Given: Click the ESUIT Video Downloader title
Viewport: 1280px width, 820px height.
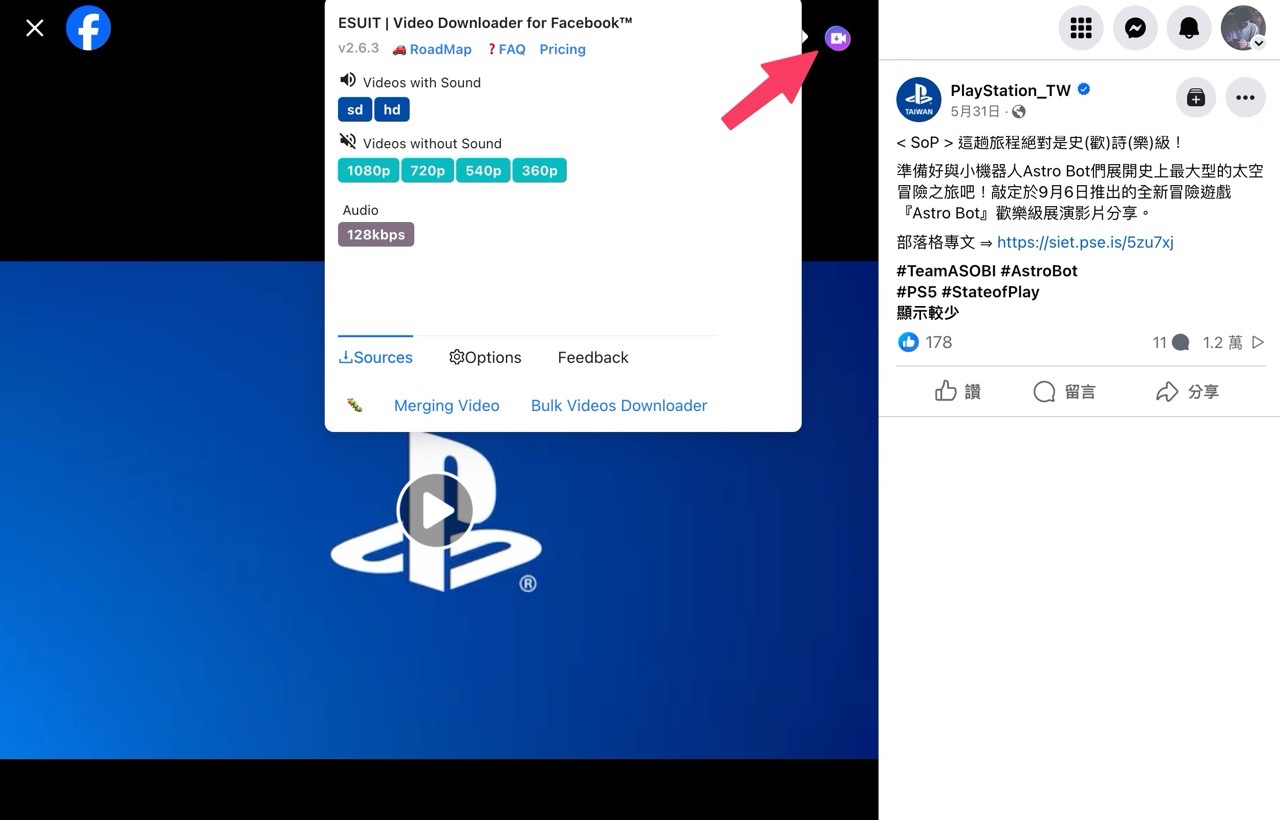Looking at the screenshot, I should point(485,22).
